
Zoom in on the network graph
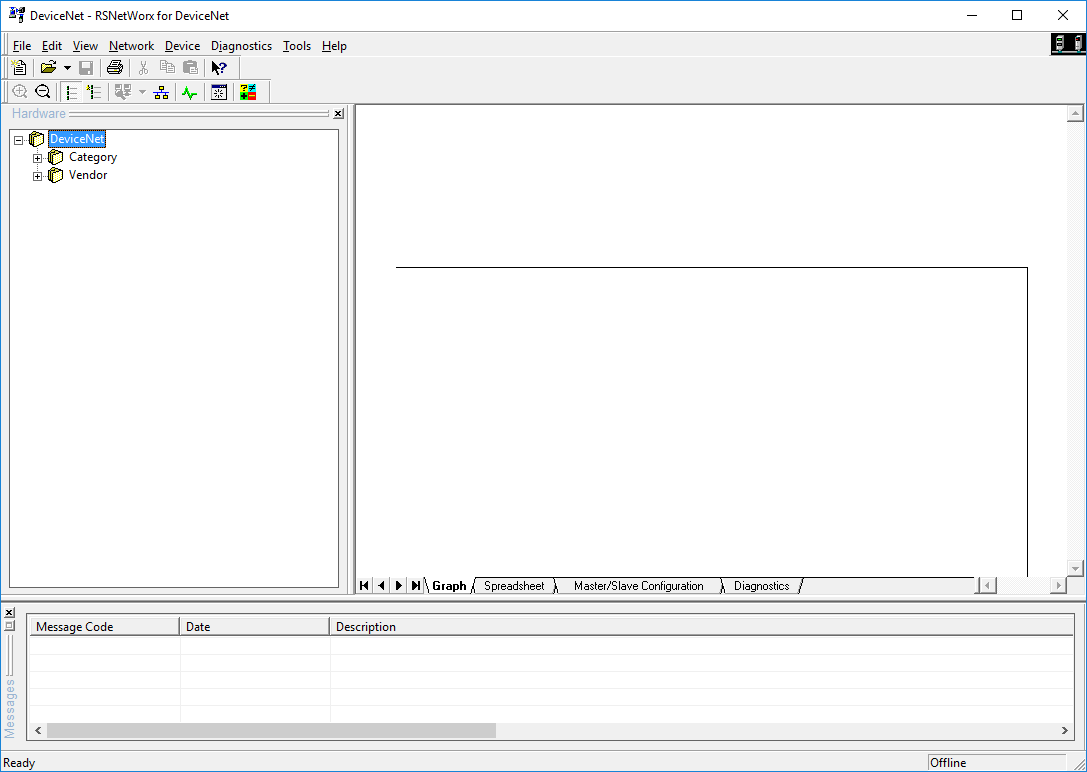(x=19, y=91)
